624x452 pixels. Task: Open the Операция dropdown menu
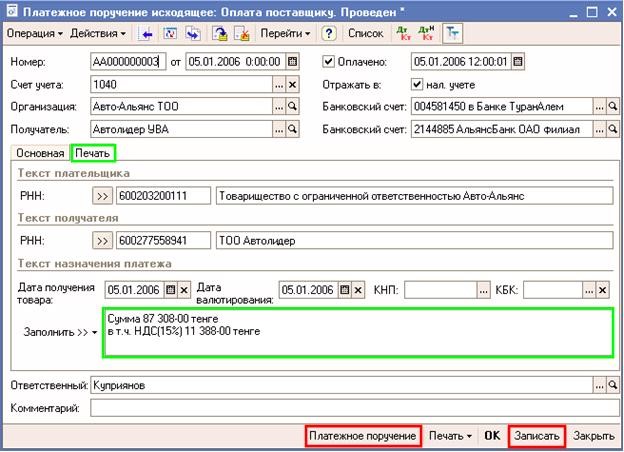(34, 33)
